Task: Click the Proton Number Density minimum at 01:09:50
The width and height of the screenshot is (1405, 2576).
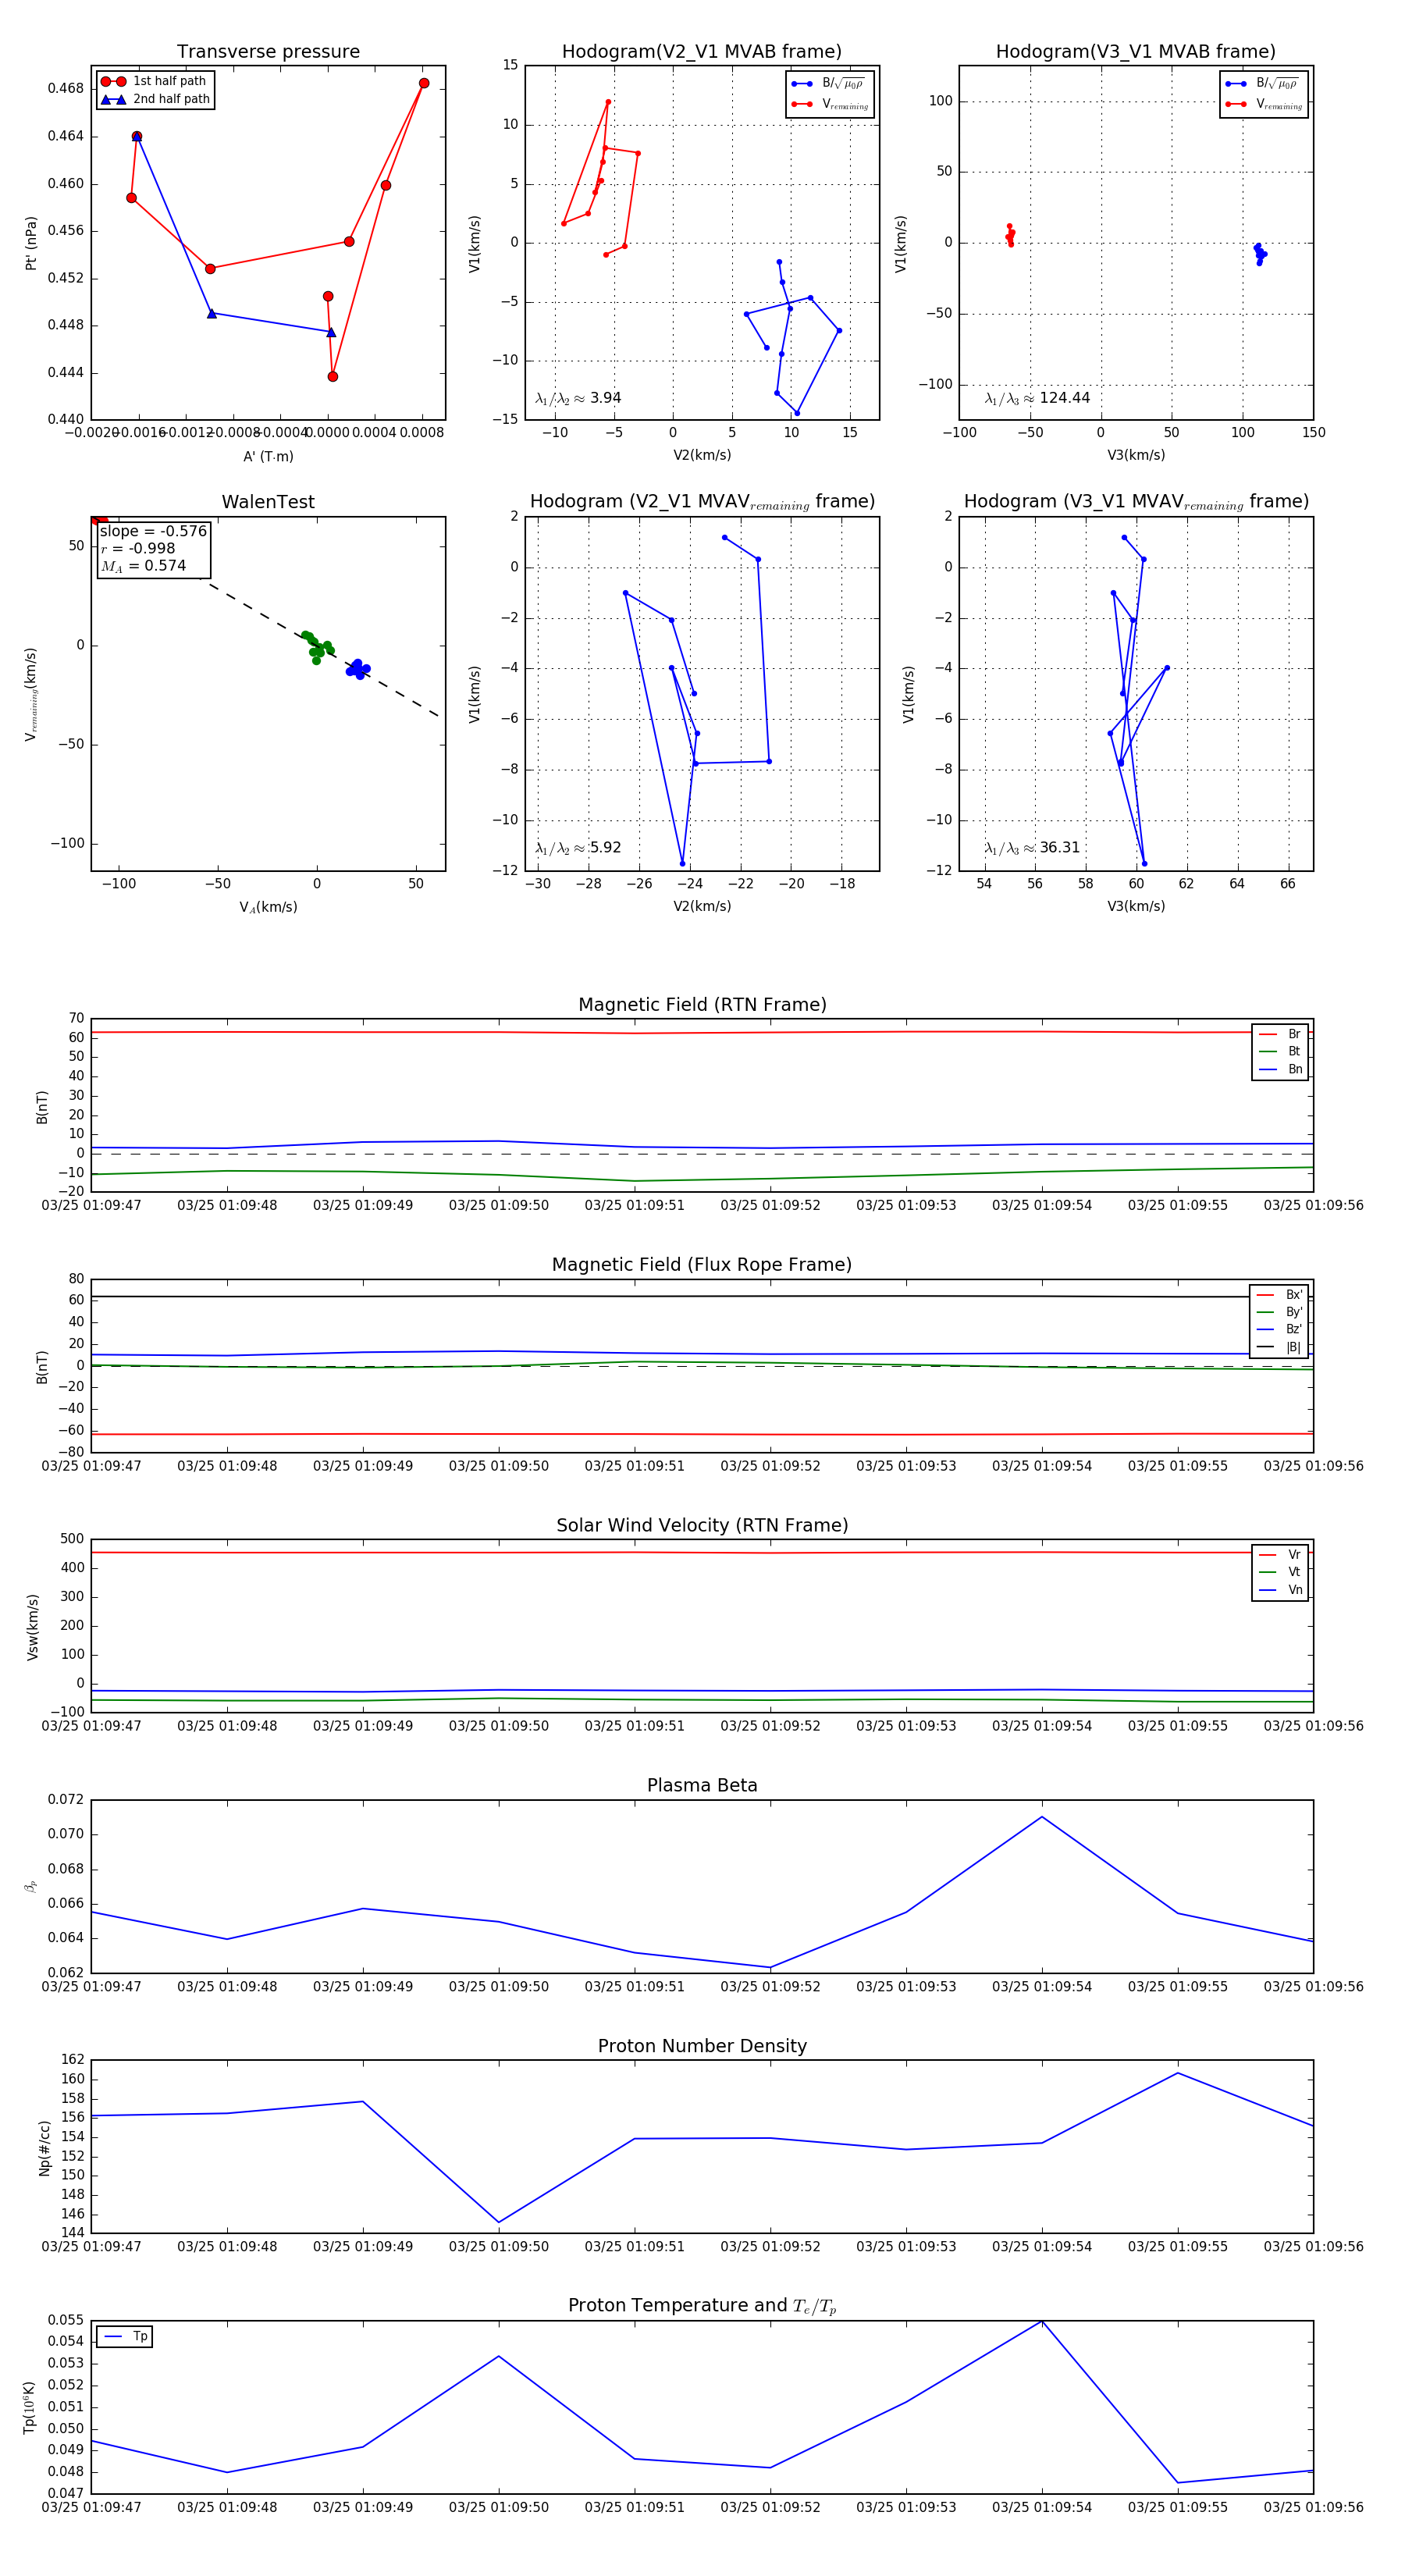Action: [x=499, y=2222]
